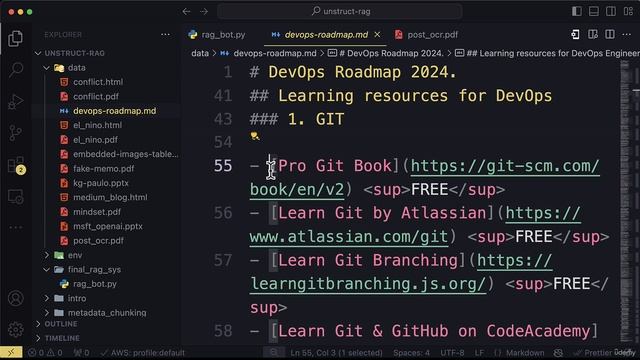Open the Customize Layout icon
Screen dimensions: 640x360
[x=628, y=11]
